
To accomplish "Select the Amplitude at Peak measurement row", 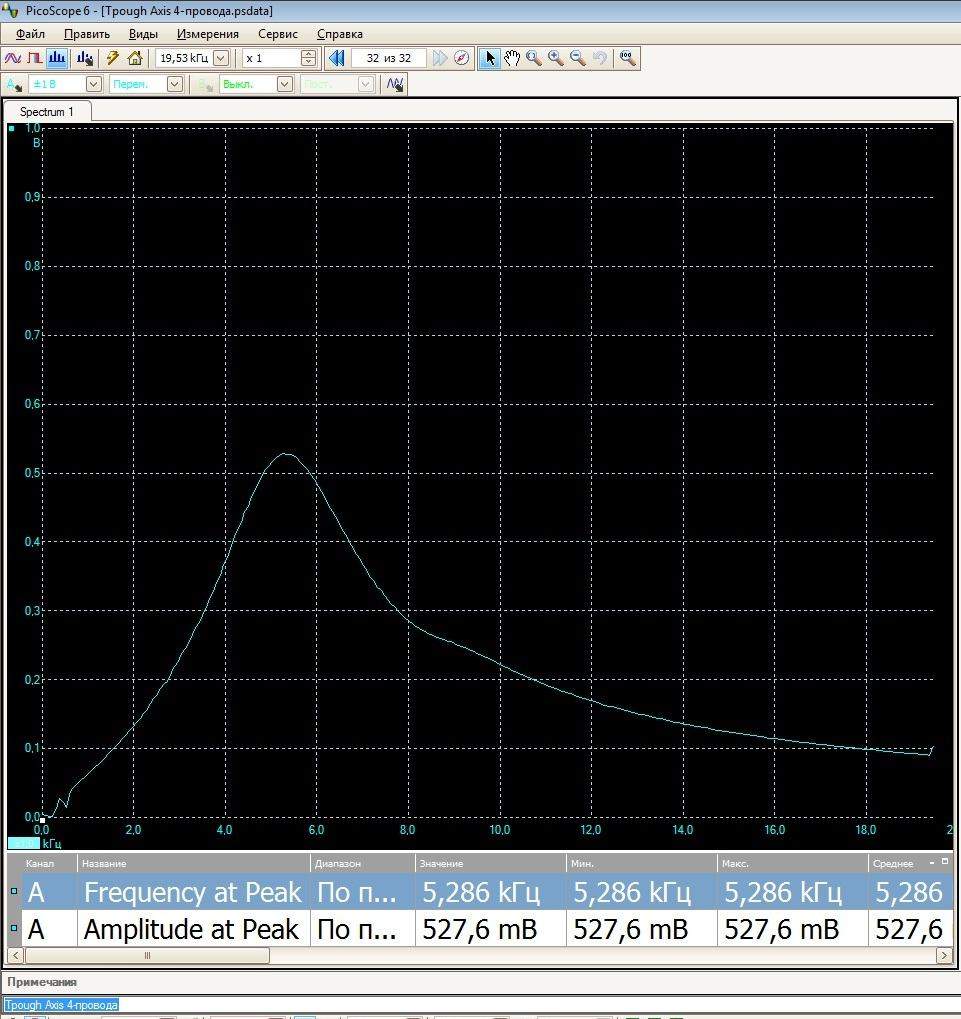I will tap(480, 929).
